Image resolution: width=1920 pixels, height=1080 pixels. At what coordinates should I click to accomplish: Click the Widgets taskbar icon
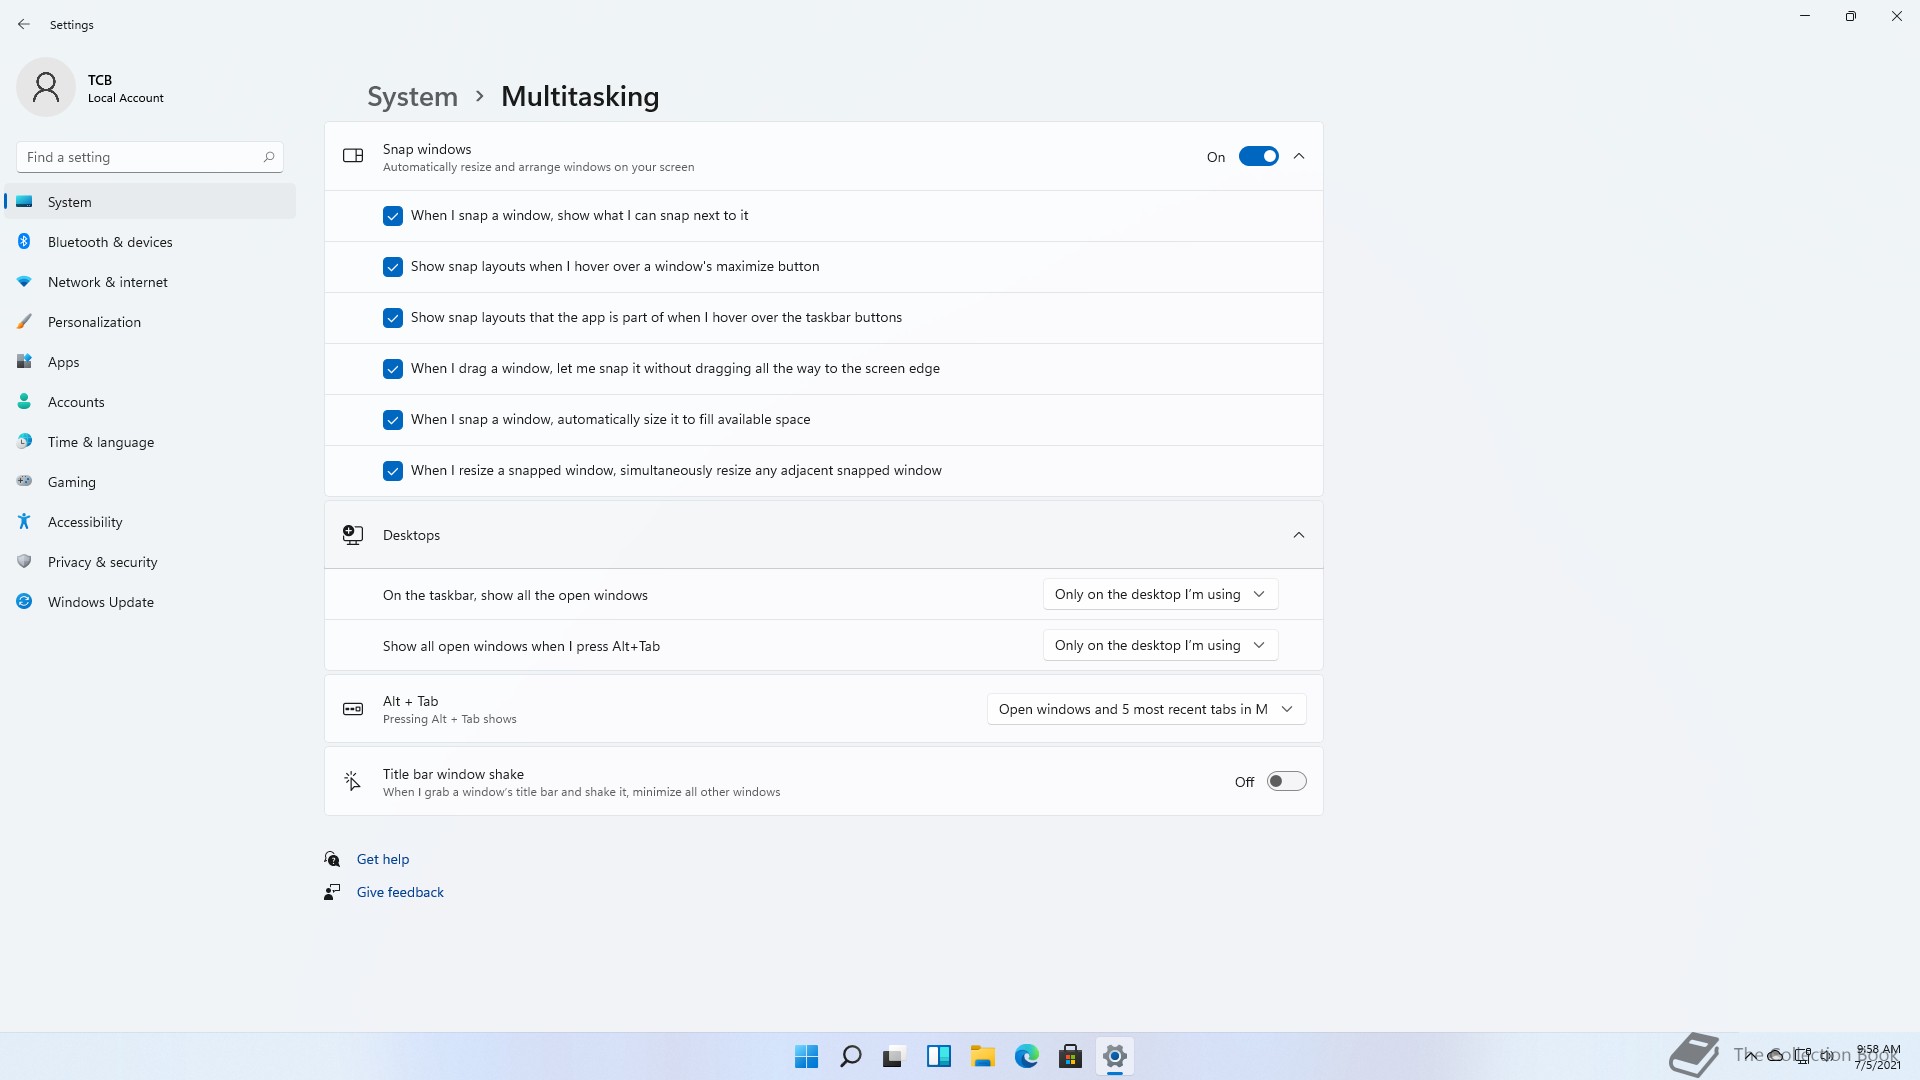click(x=938, y=1056)
